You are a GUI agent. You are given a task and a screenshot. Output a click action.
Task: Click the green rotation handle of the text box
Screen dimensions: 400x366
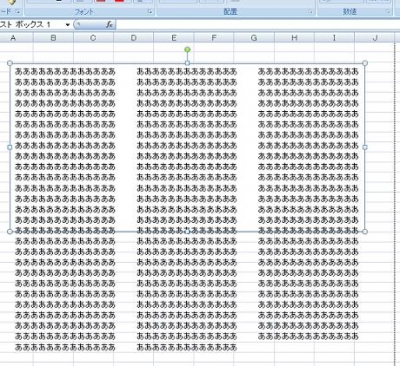(187, 50)
